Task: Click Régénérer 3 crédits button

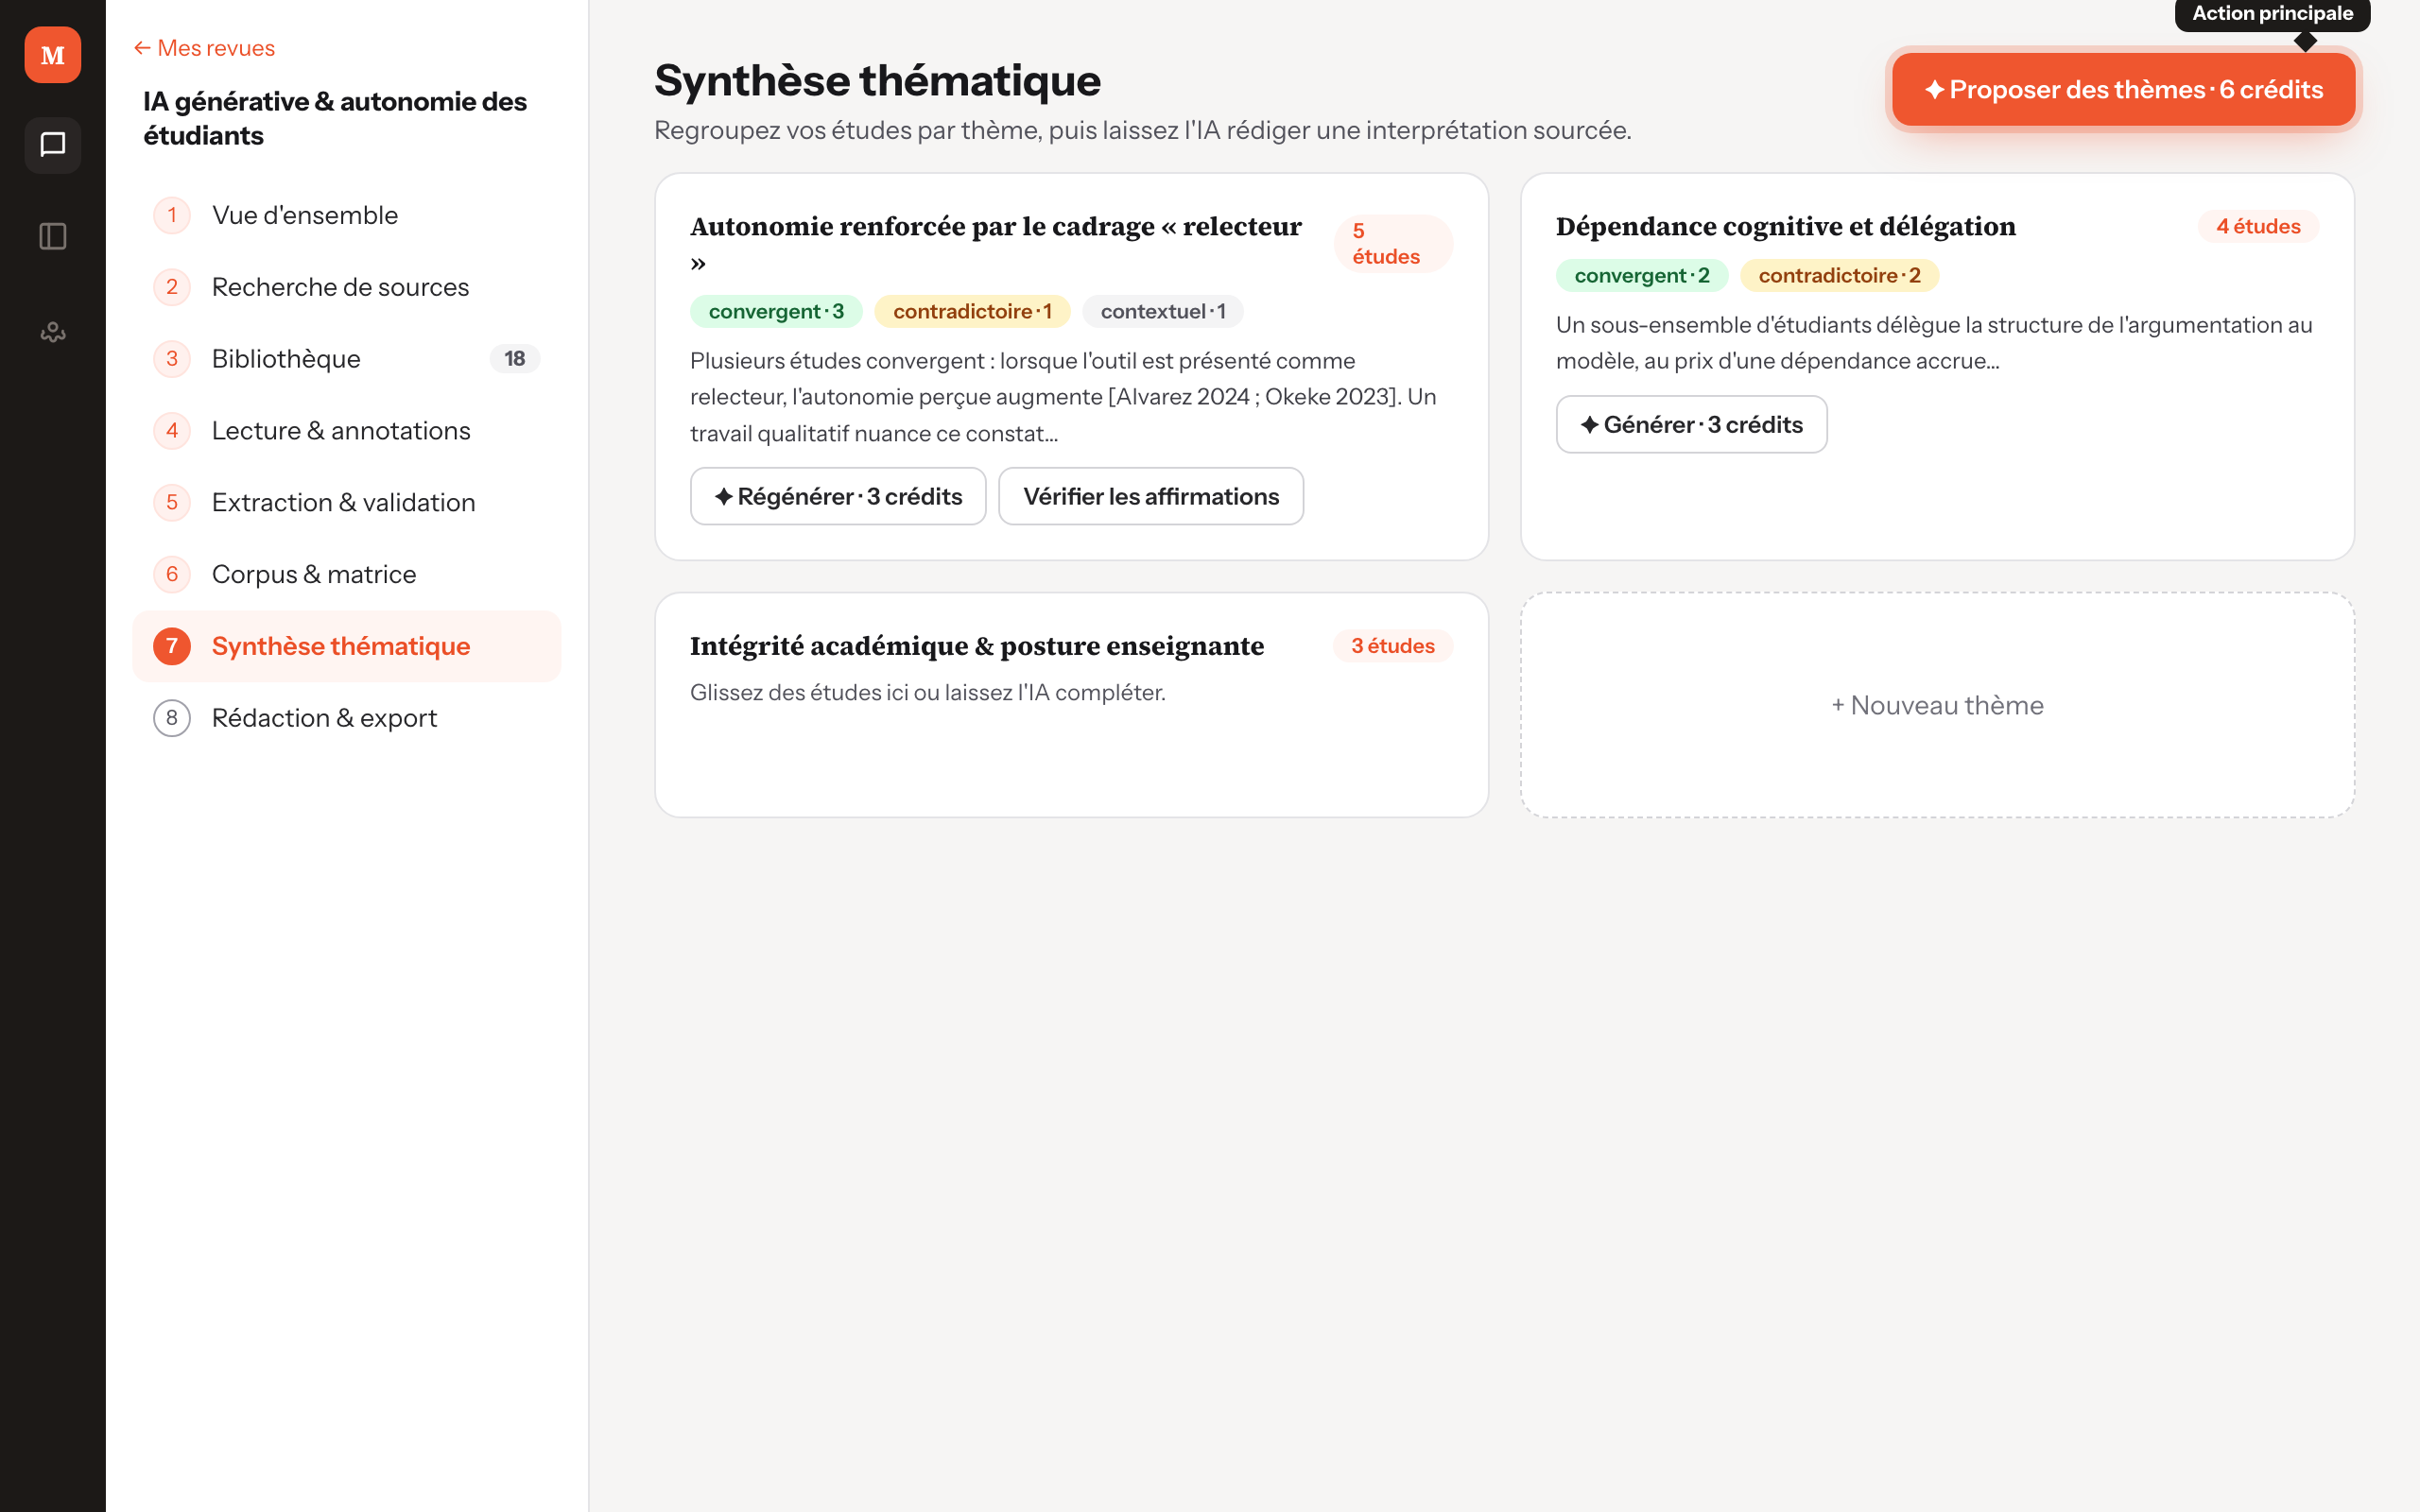Action: (x=838, y=496)
